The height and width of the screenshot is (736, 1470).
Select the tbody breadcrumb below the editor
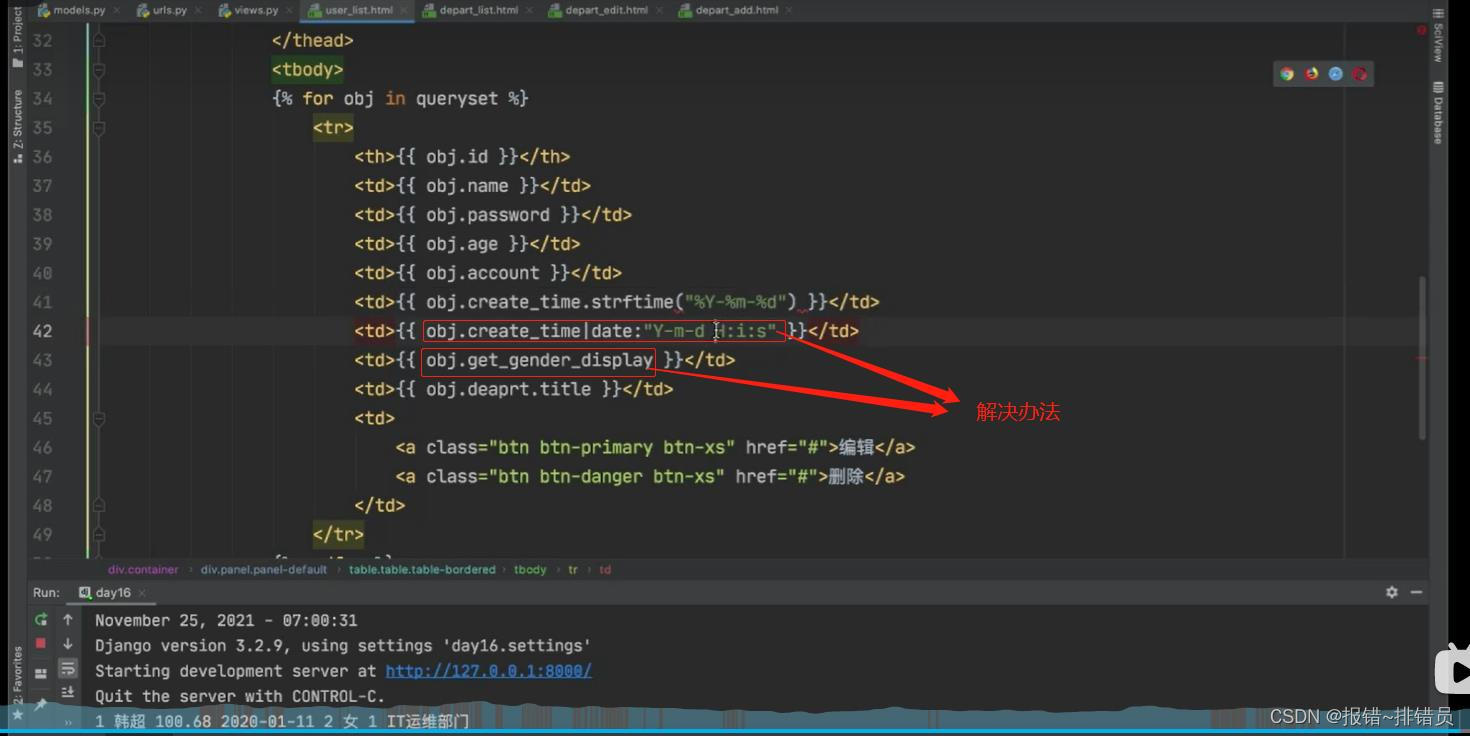(530, 569)
